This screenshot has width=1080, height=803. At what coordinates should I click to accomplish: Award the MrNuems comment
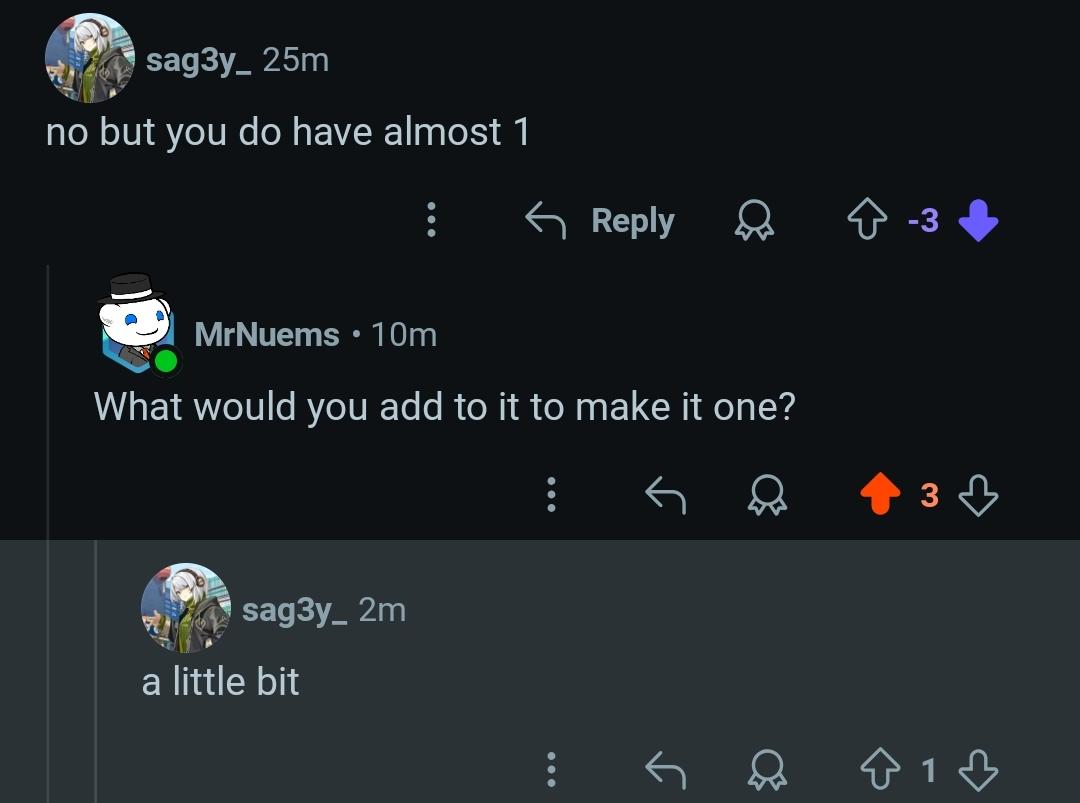pyautogui.click(x=767, y=495)
